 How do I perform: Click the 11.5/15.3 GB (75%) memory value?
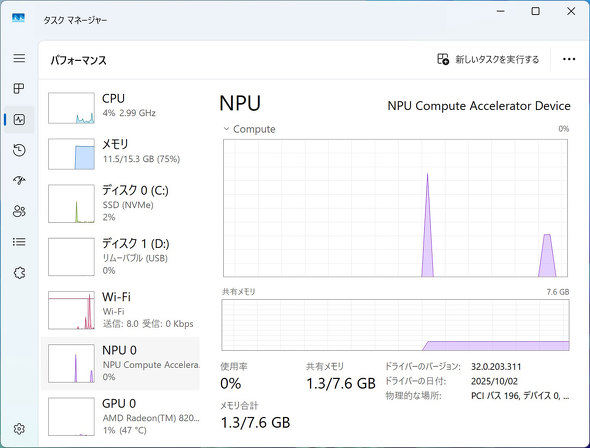[x=141, y=159]
